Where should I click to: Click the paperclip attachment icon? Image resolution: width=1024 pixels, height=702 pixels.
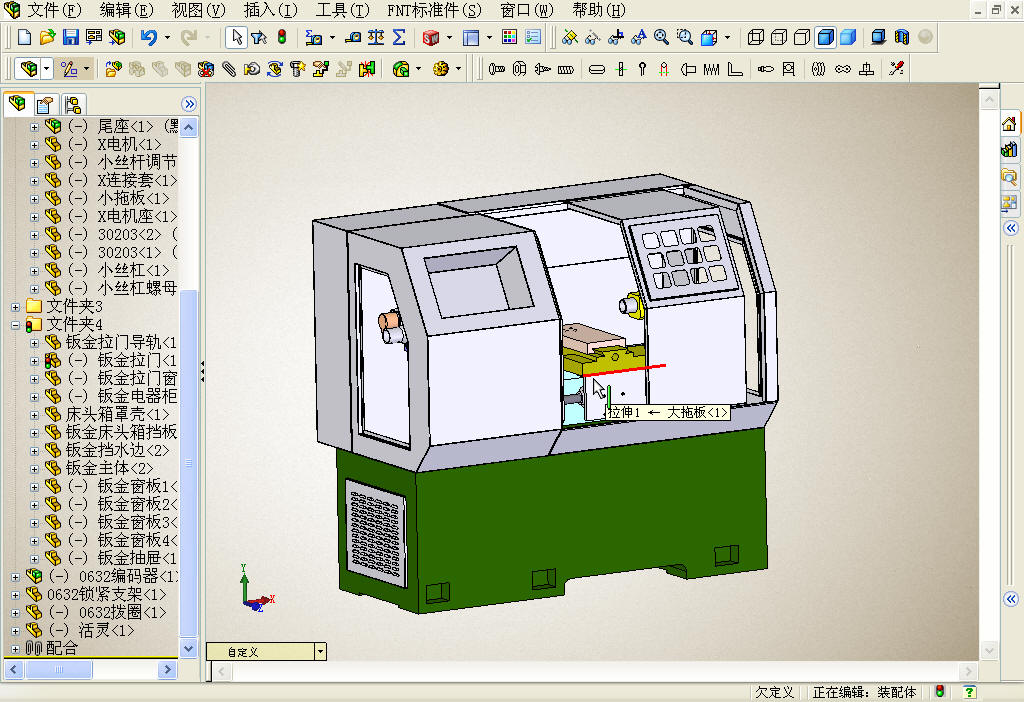[229, 69]
